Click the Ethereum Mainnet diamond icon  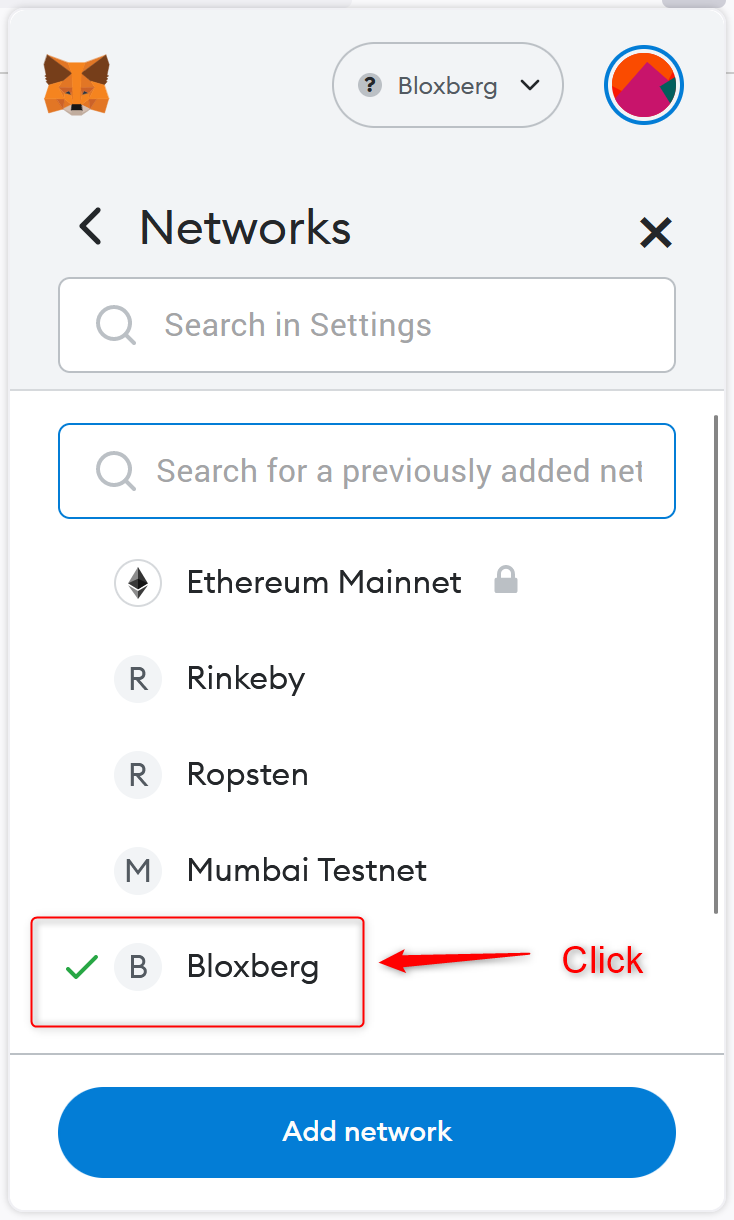(x=138, y=583)
